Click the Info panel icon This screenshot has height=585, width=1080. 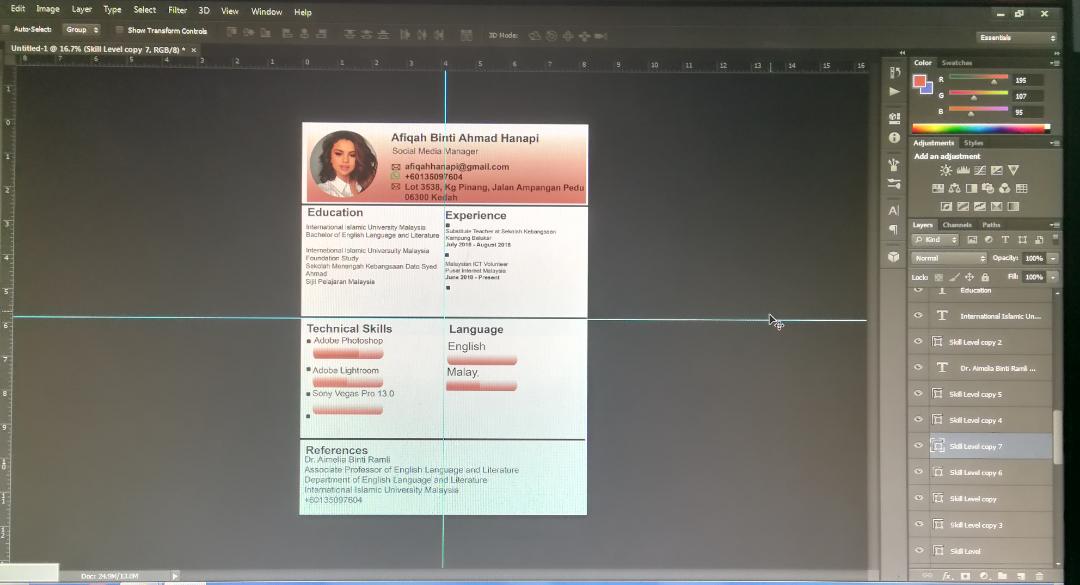point(894,137)
